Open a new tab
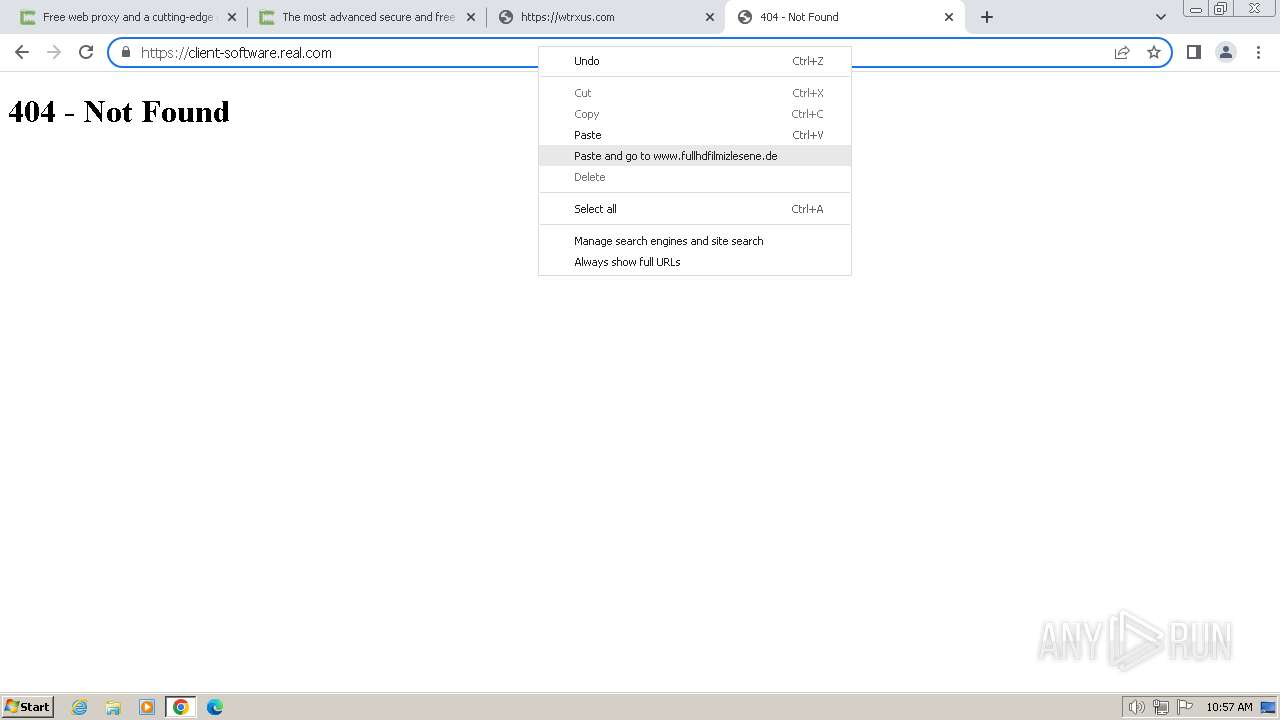 coord(987,17)
